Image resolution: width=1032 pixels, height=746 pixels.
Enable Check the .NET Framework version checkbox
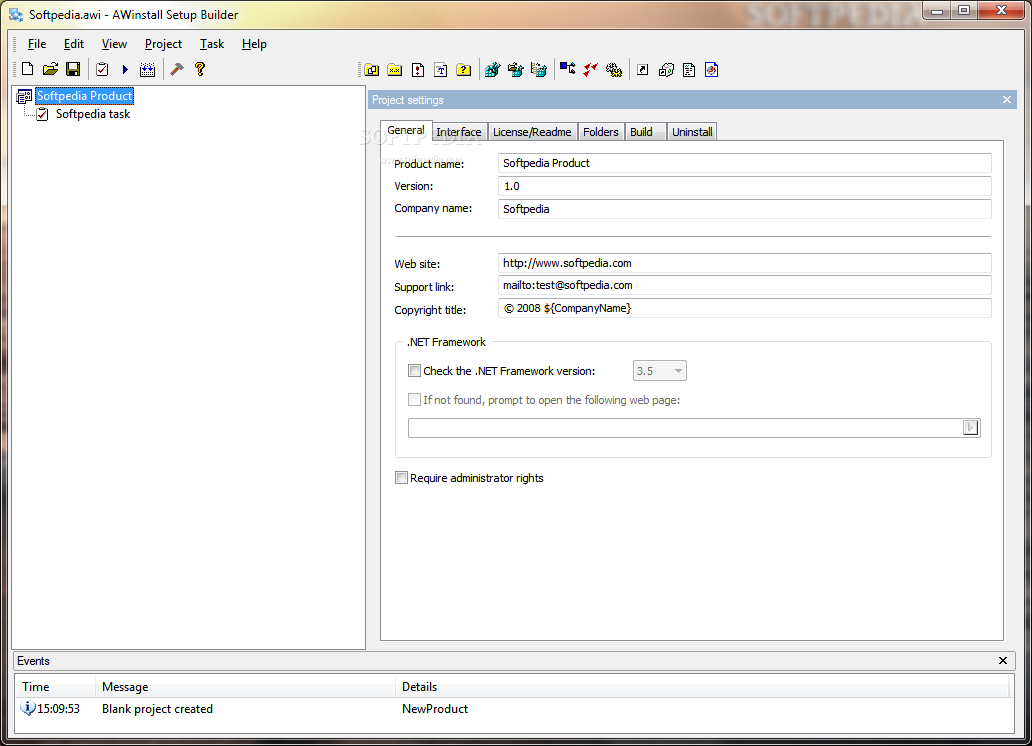coord(414,371)
